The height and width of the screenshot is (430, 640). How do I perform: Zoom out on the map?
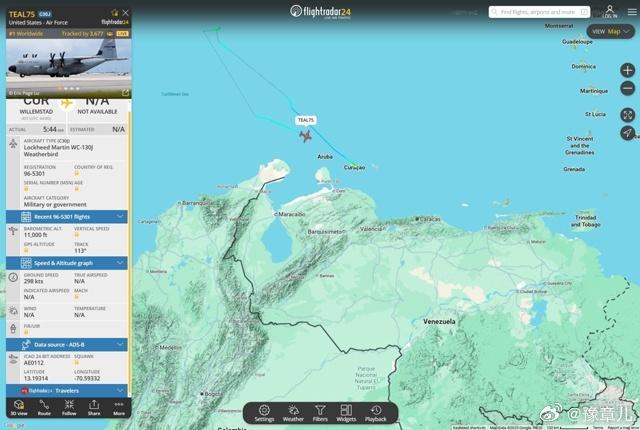click(x=627, y=89)
